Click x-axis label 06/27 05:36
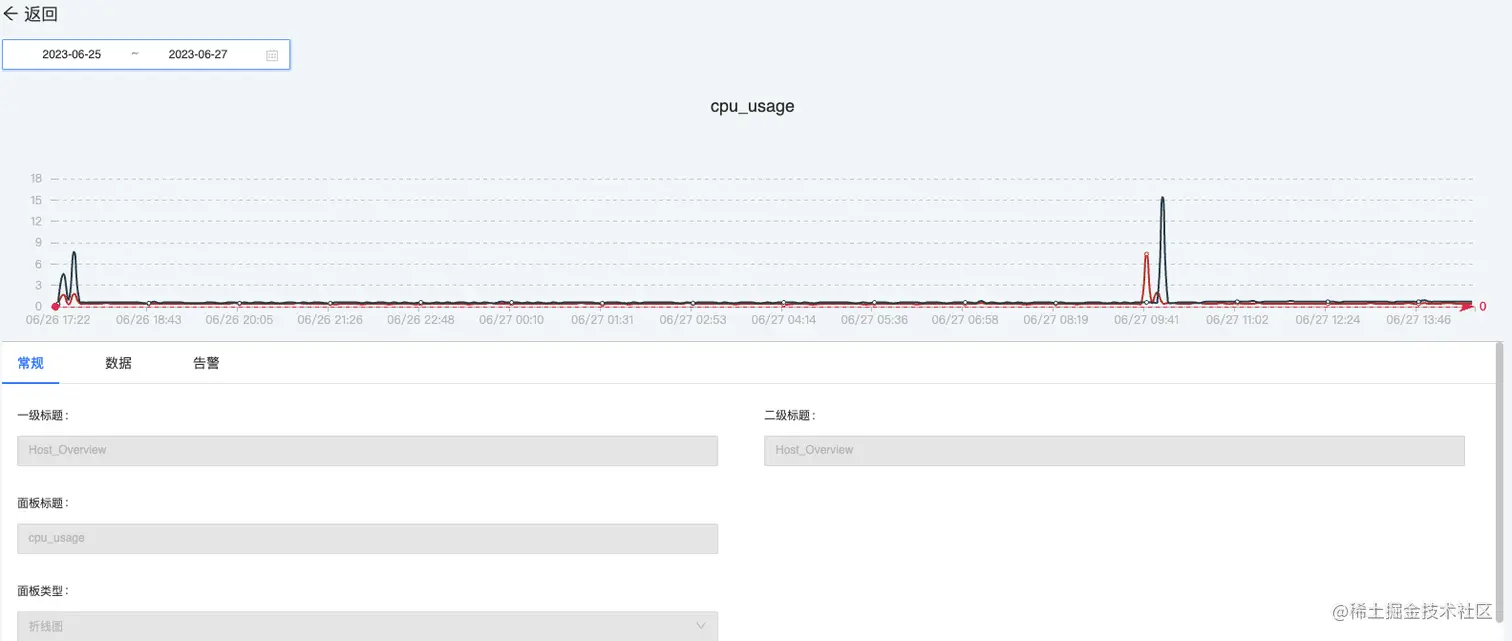1512x641 pixels. coord(874,320)
